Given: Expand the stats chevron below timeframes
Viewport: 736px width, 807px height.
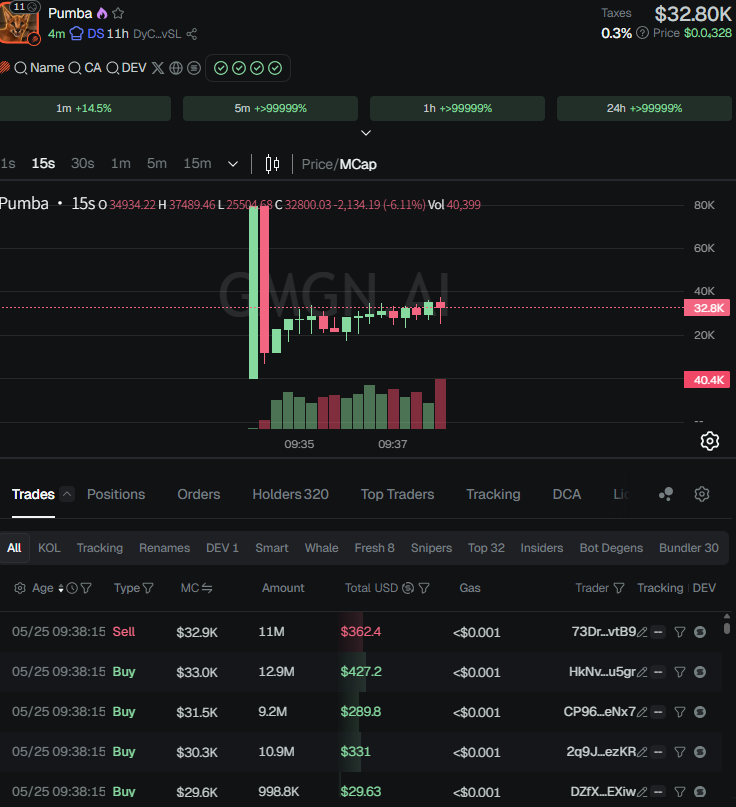Looking at the screenshot, I should tap(366, 133).
